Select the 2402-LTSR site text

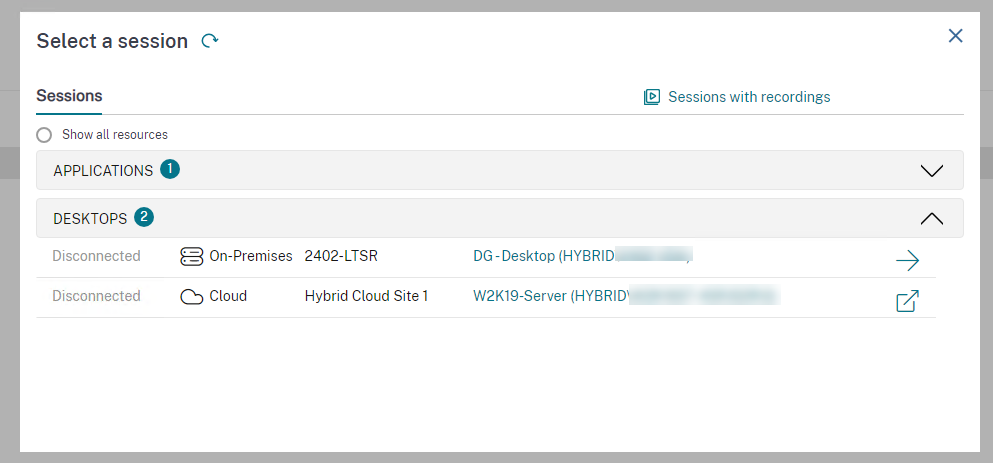343,256
